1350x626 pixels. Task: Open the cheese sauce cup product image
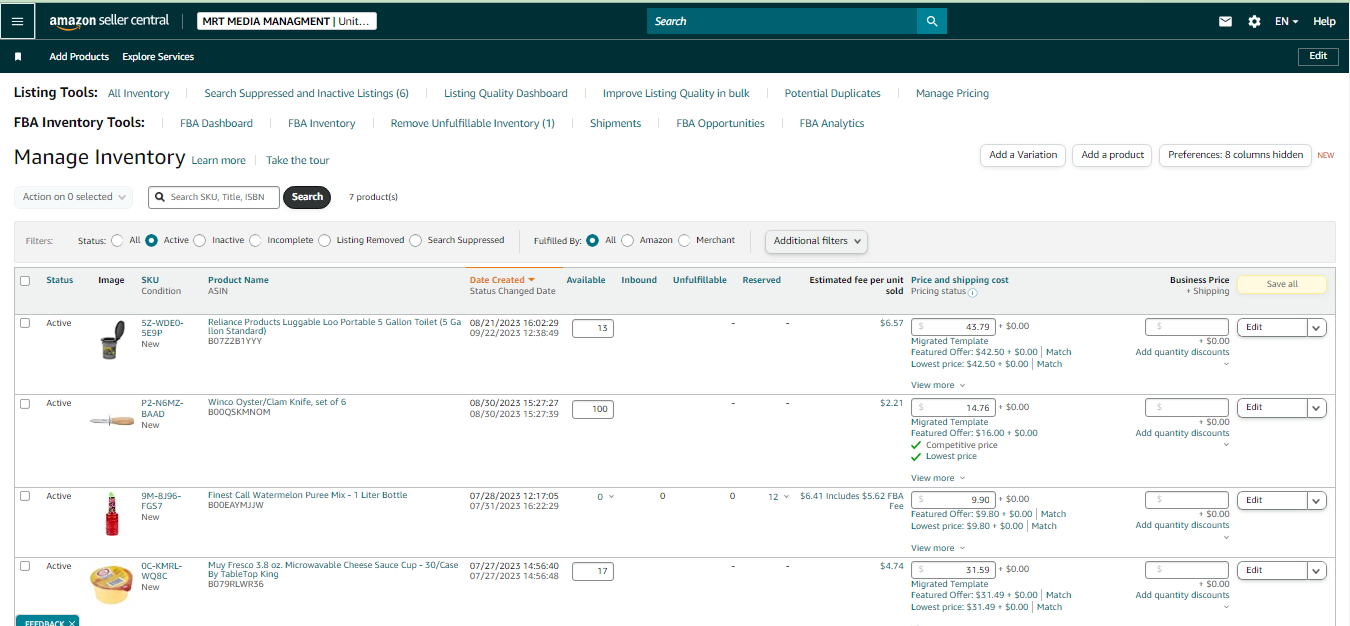click(112, 584)
